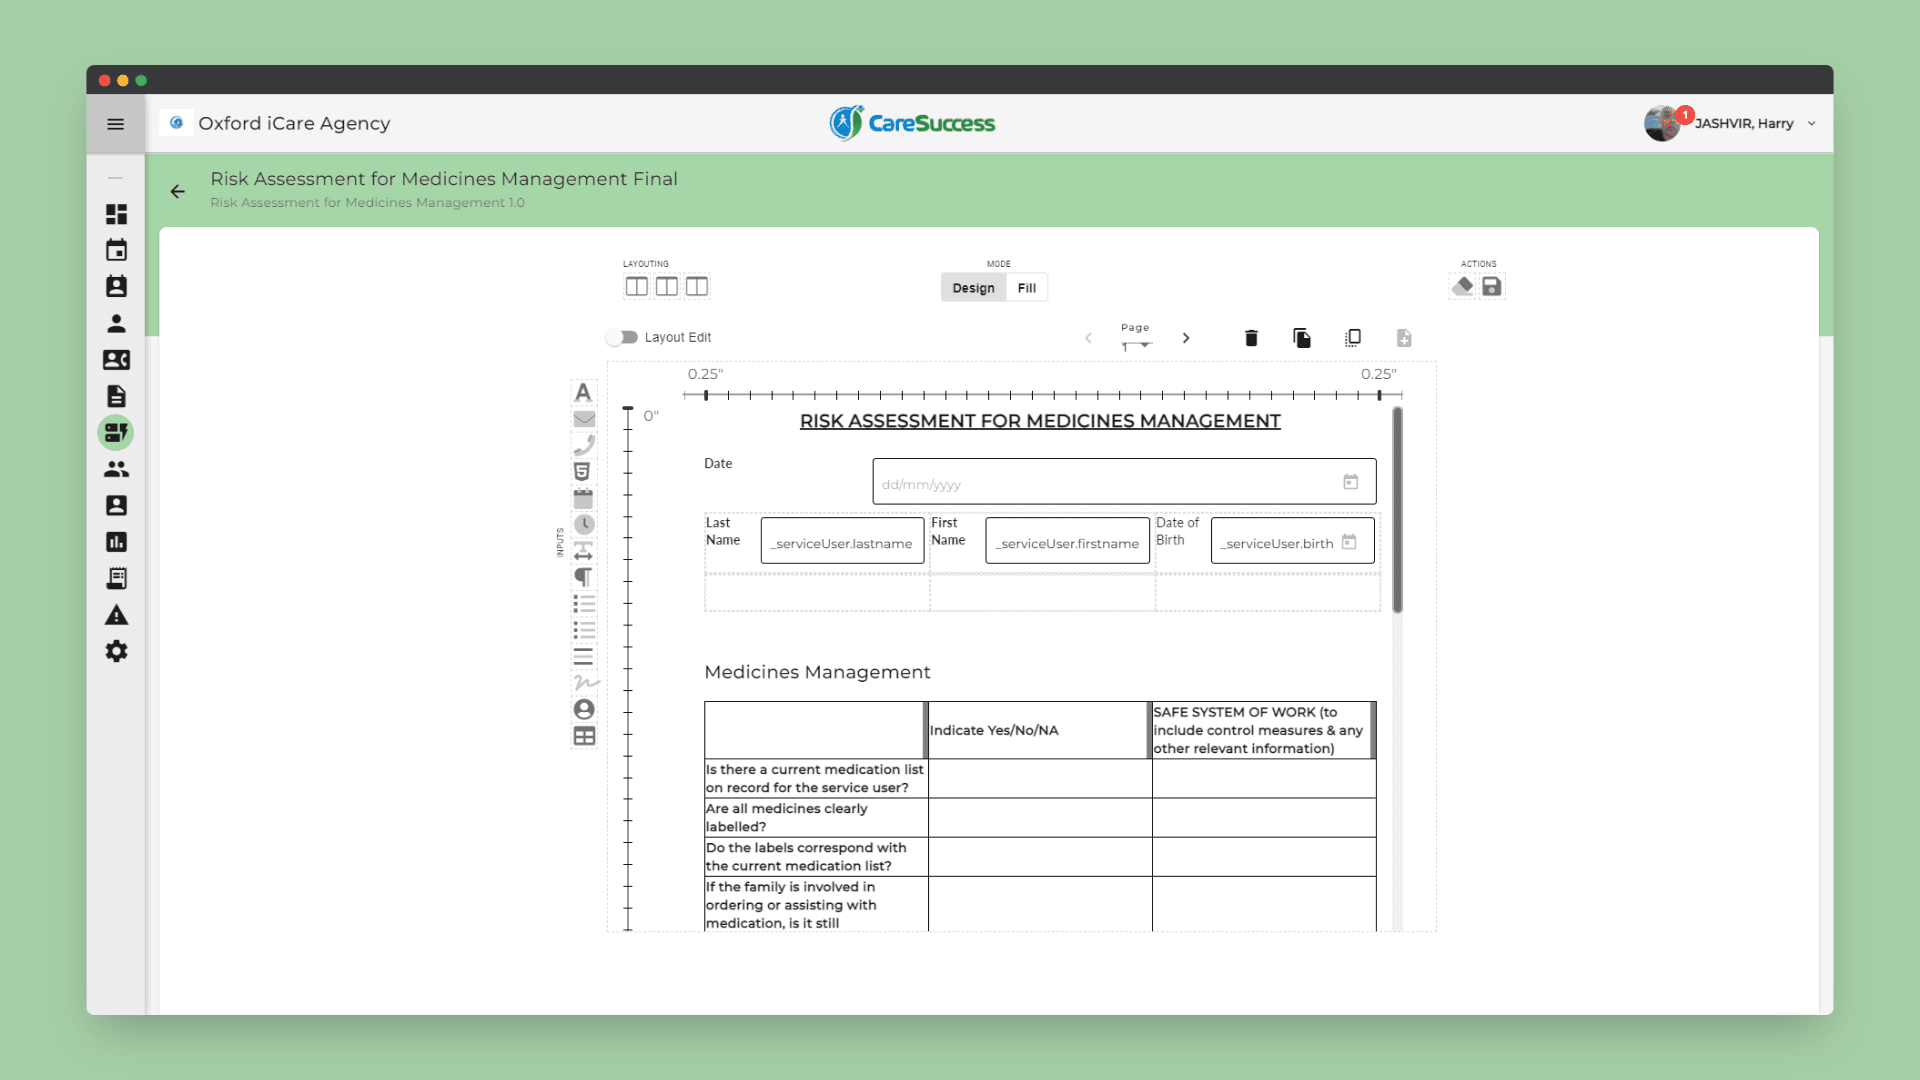Select the clock time input tool
Image resolution: width=1920 pixels, height=1080 pixels.
coord(584,524)
